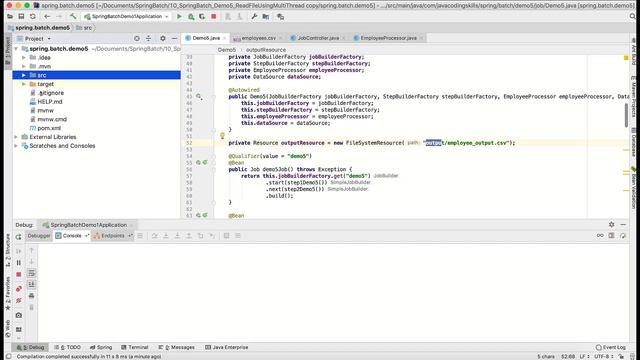Open the 5: Debug tool window button

[30, 347]
